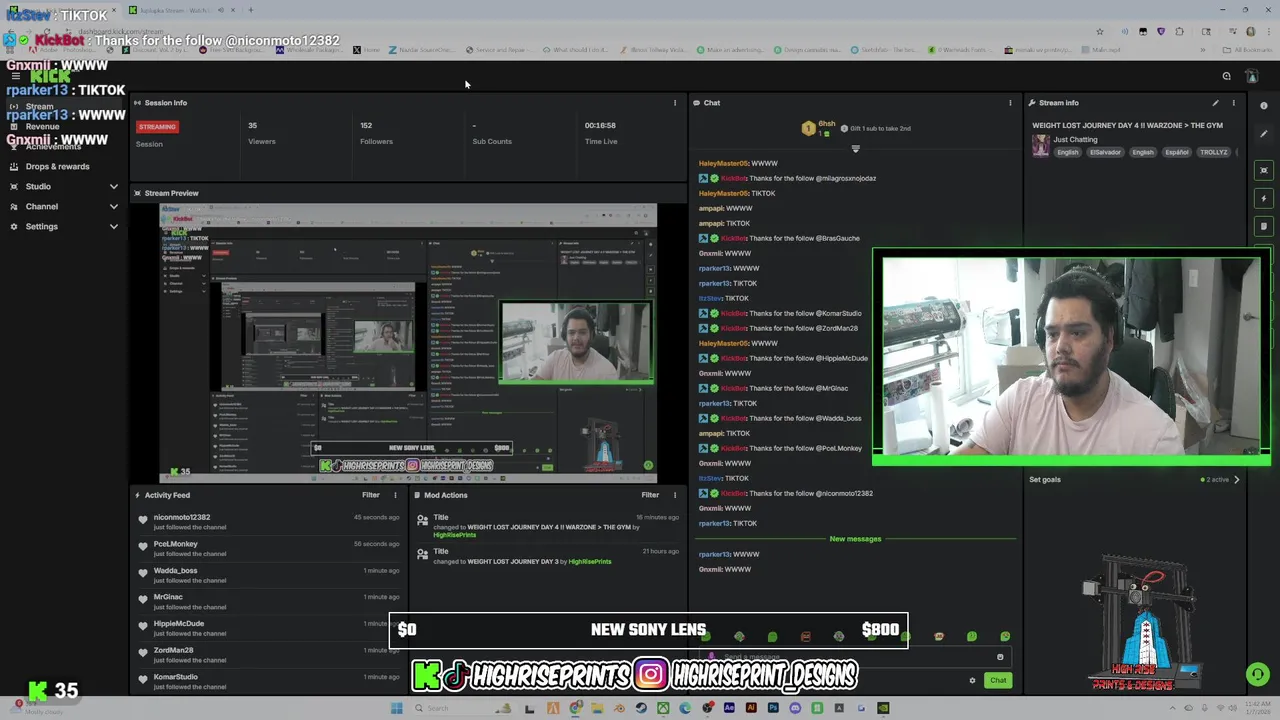Click heart icon beside niconmoto12382

tap(143, 519)
